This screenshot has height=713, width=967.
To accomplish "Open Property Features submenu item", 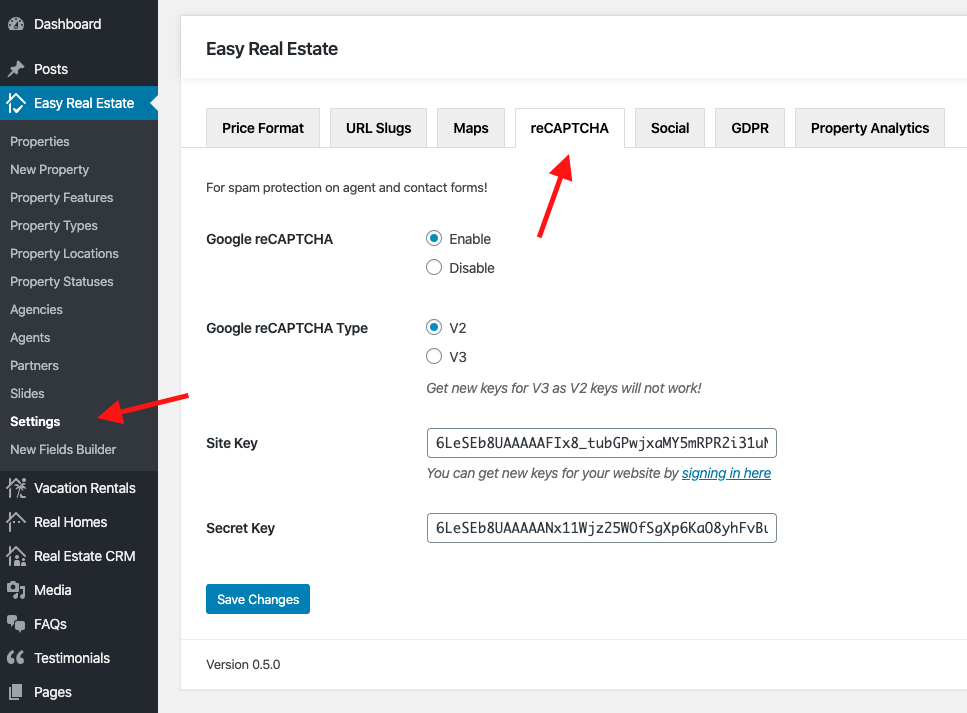I will (62, 197).
